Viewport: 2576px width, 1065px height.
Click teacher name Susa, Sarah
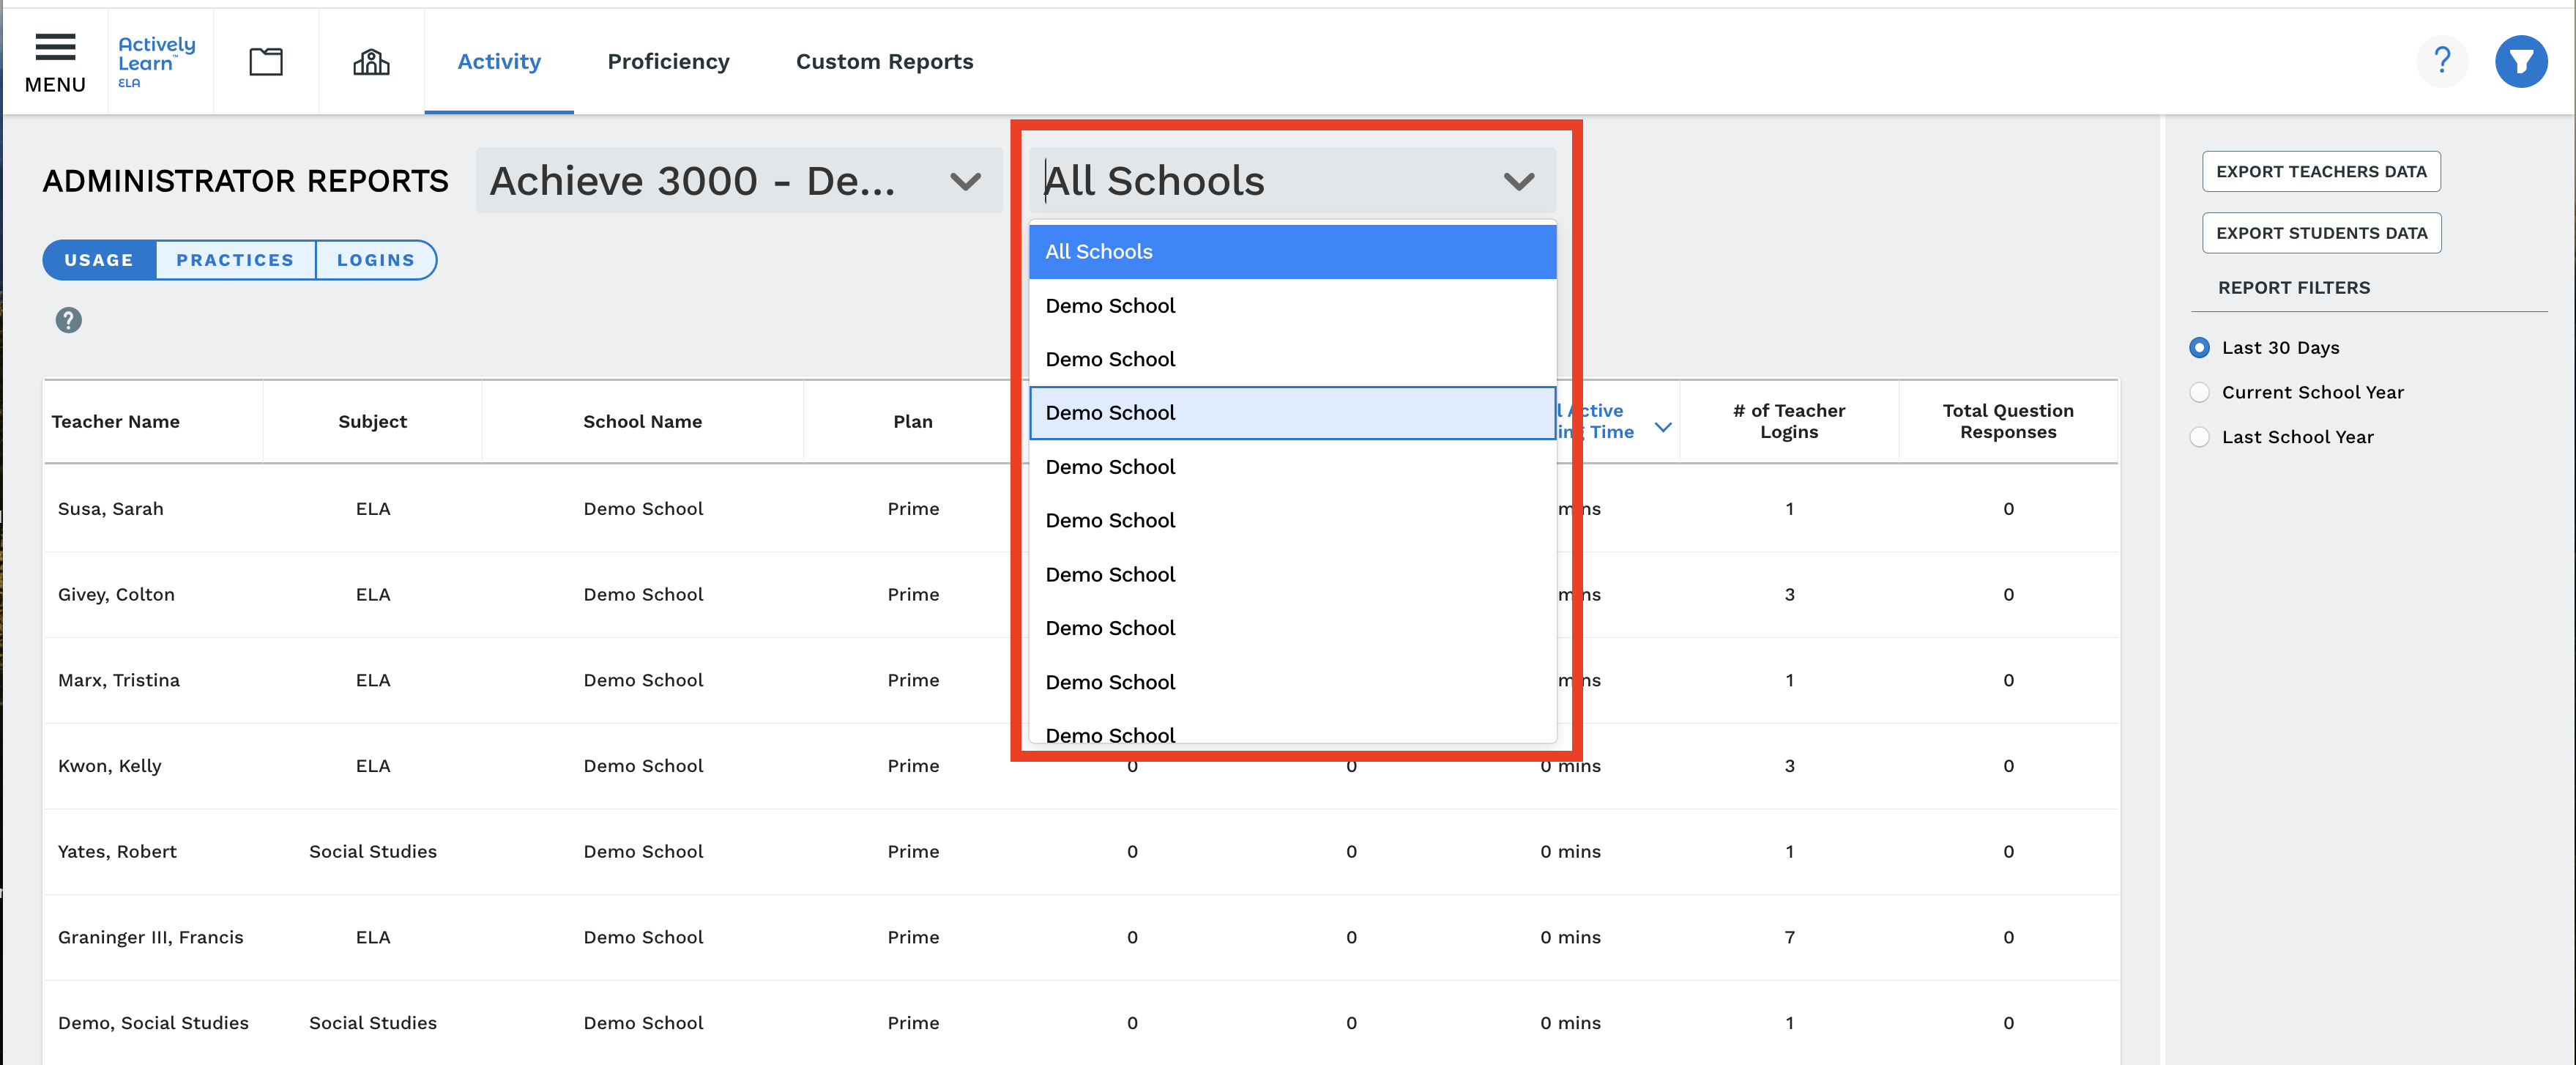(111, 509)
